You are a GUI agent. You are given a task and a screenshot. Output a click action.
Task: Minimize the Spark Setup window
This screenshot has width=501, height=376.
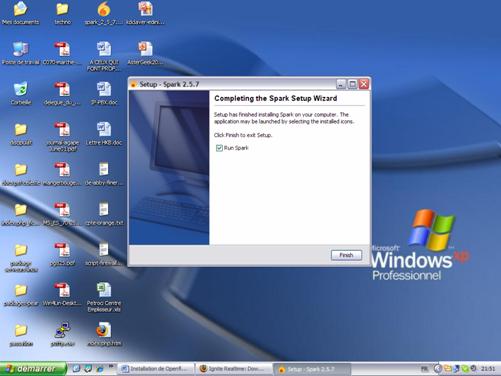pyautogui.click(x=340, y=84)
